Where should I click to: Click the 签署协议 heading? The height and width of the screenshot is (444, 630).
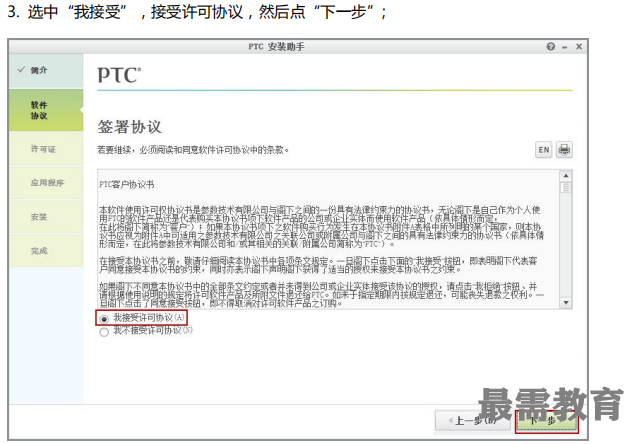129,127
